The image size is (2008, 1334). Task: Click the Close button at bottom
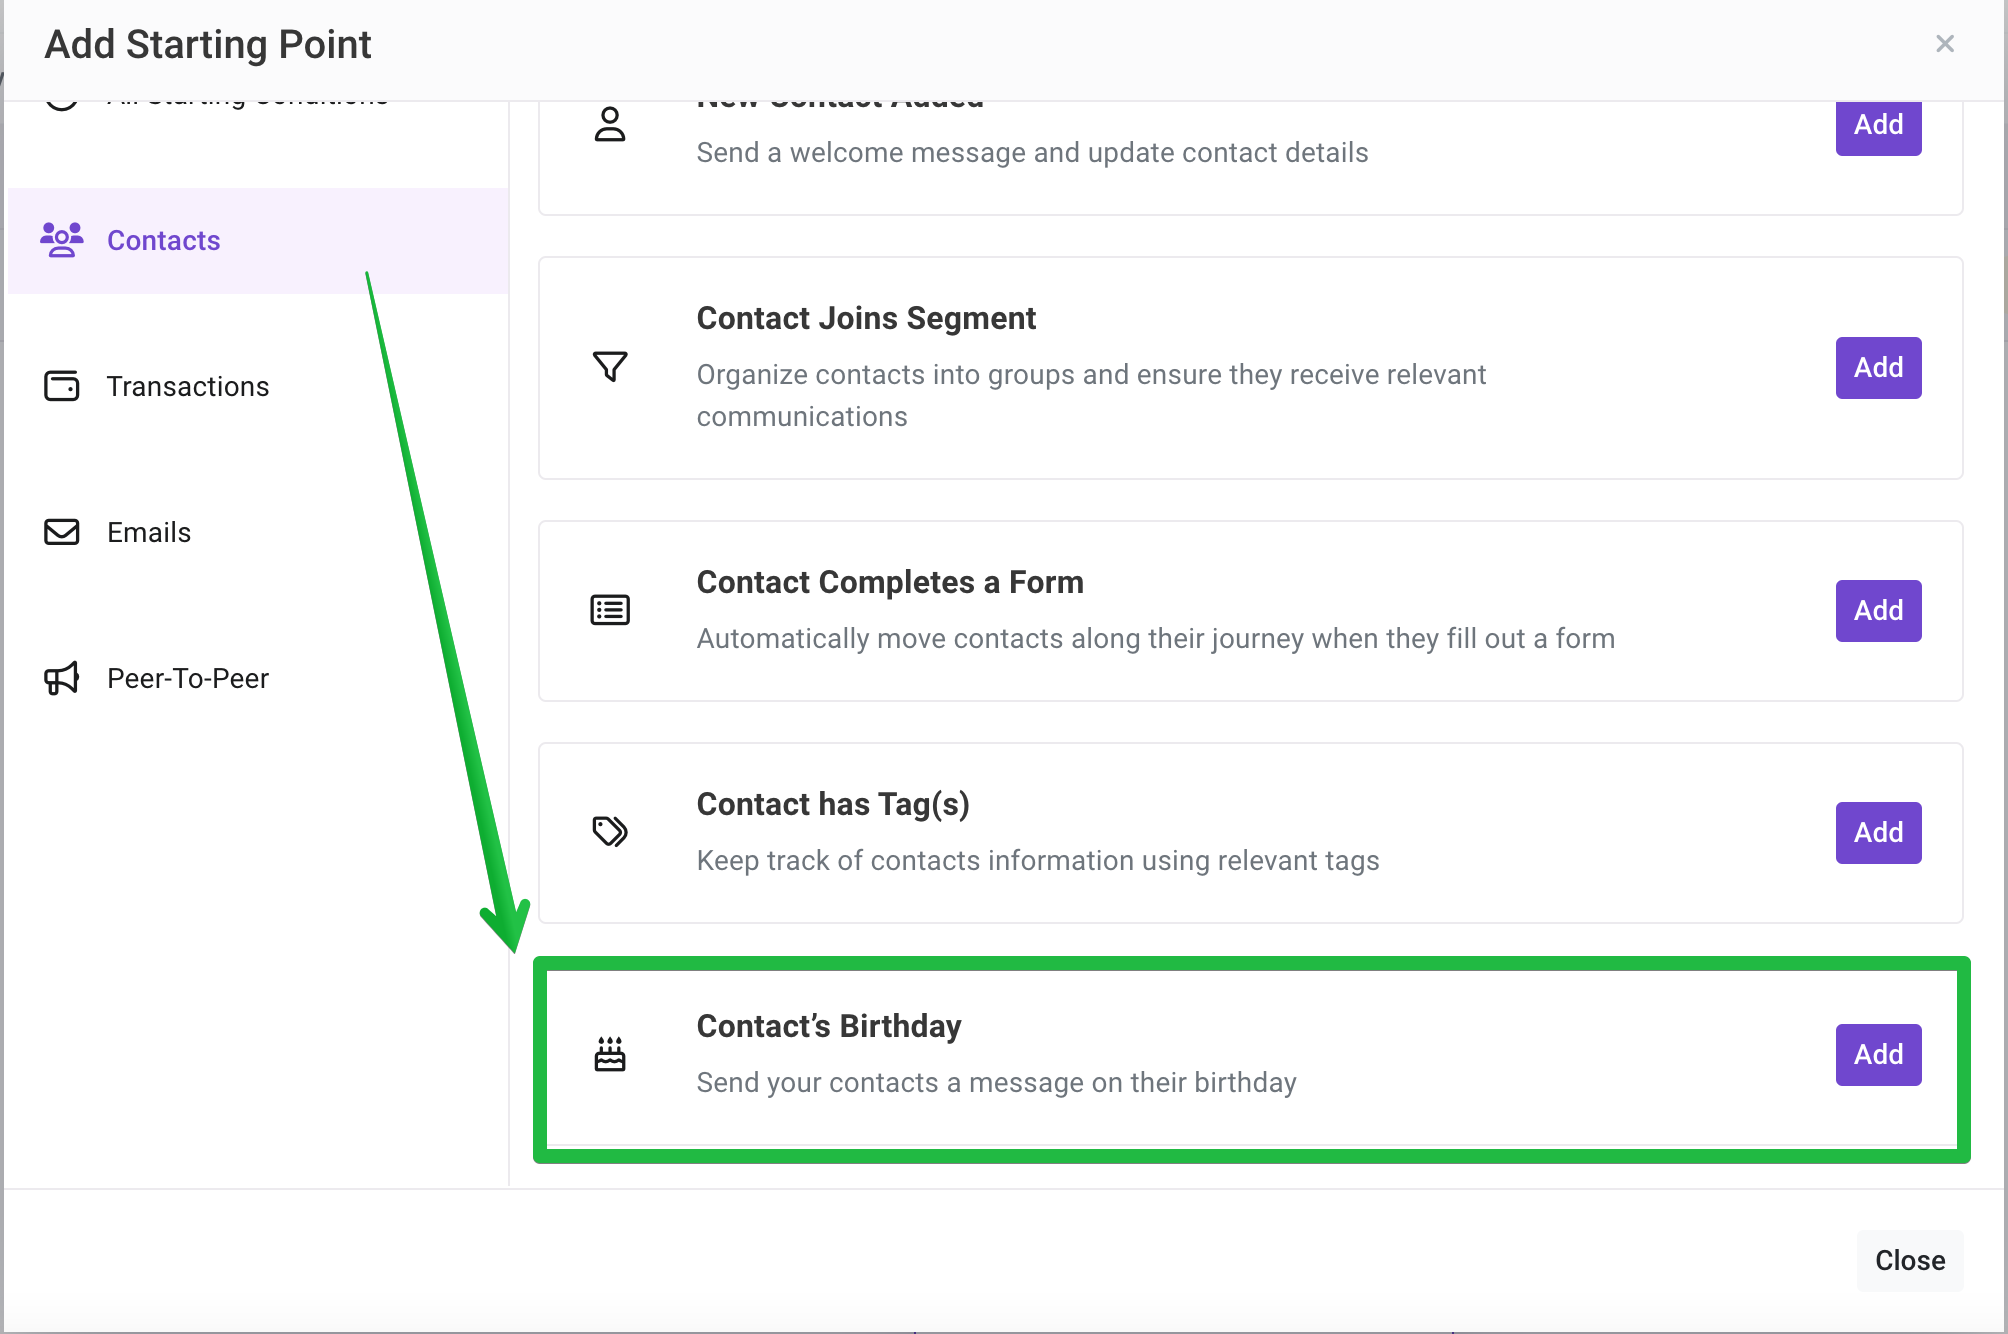(1910, 1260)
